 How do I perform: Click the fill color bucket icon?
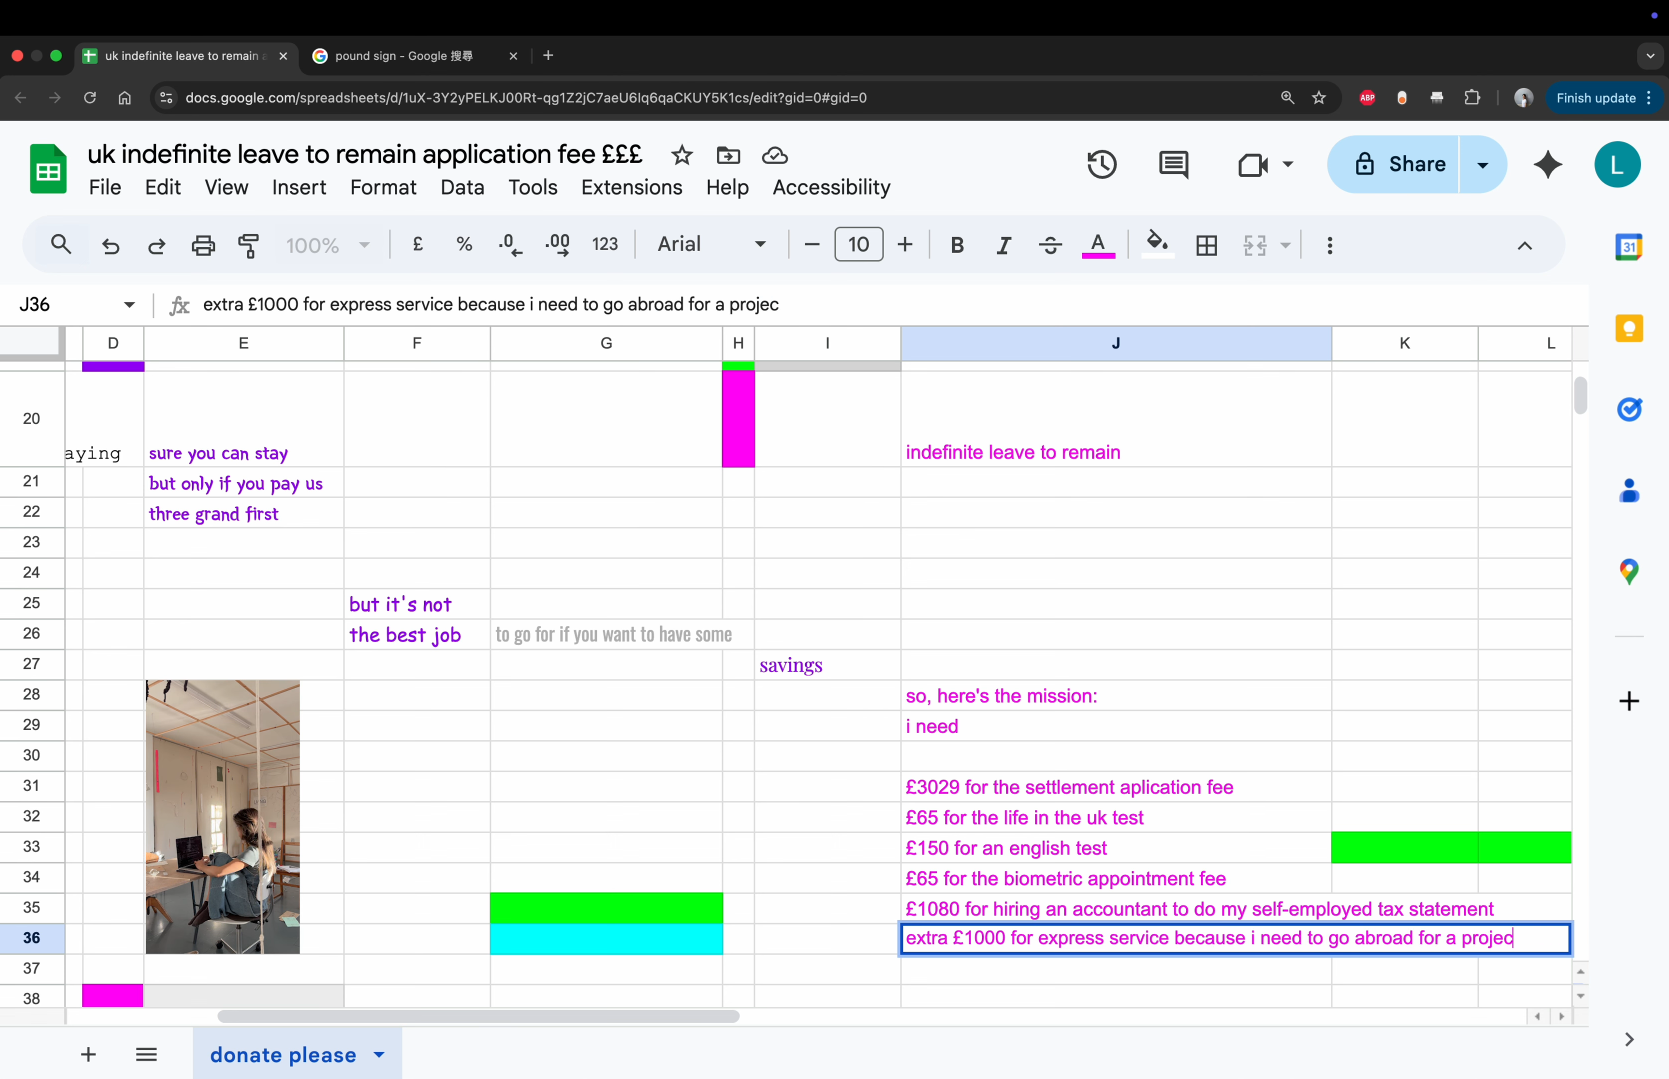click(1157, 244)
